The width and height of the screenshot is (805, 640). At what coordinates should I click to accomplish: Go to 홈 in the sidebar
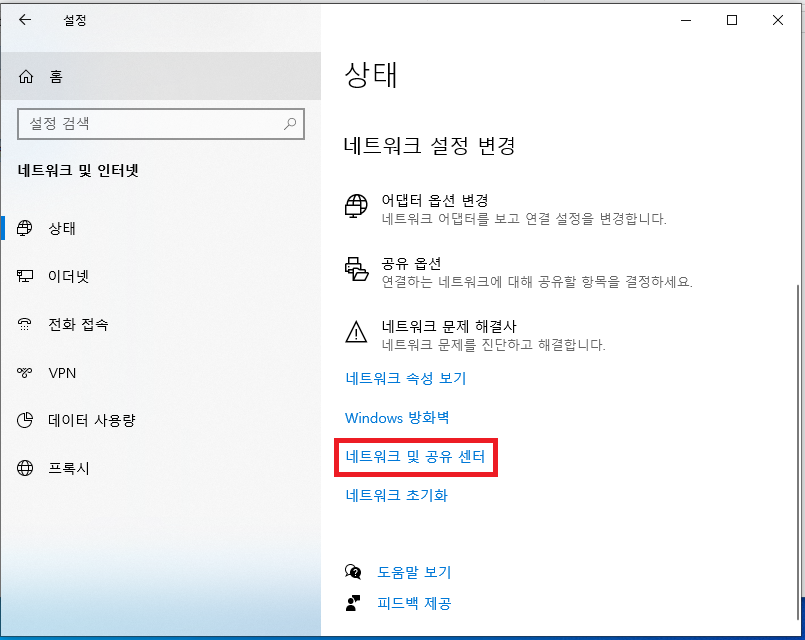click(x=161, y=76)
